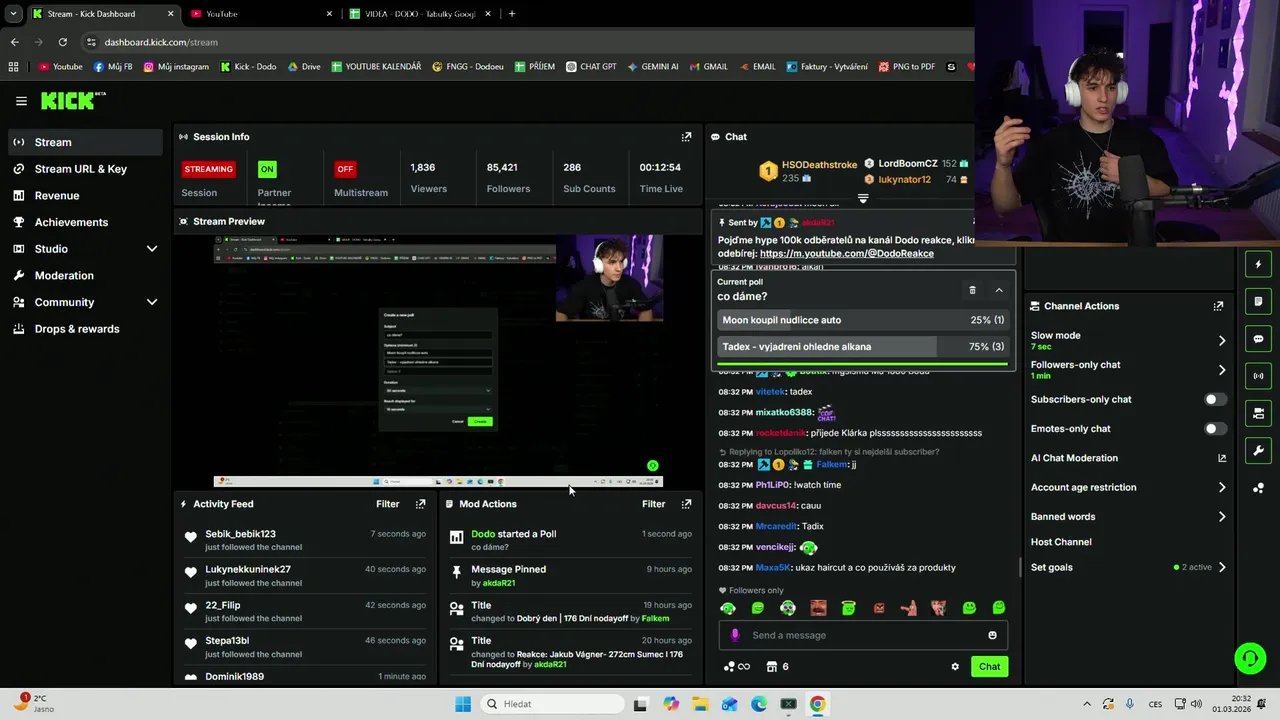This screenshot has width=1280, height=720.
Task: Open Drops & rewards in the sidebar
Action: pyautogui.click(x=85, y=329)
